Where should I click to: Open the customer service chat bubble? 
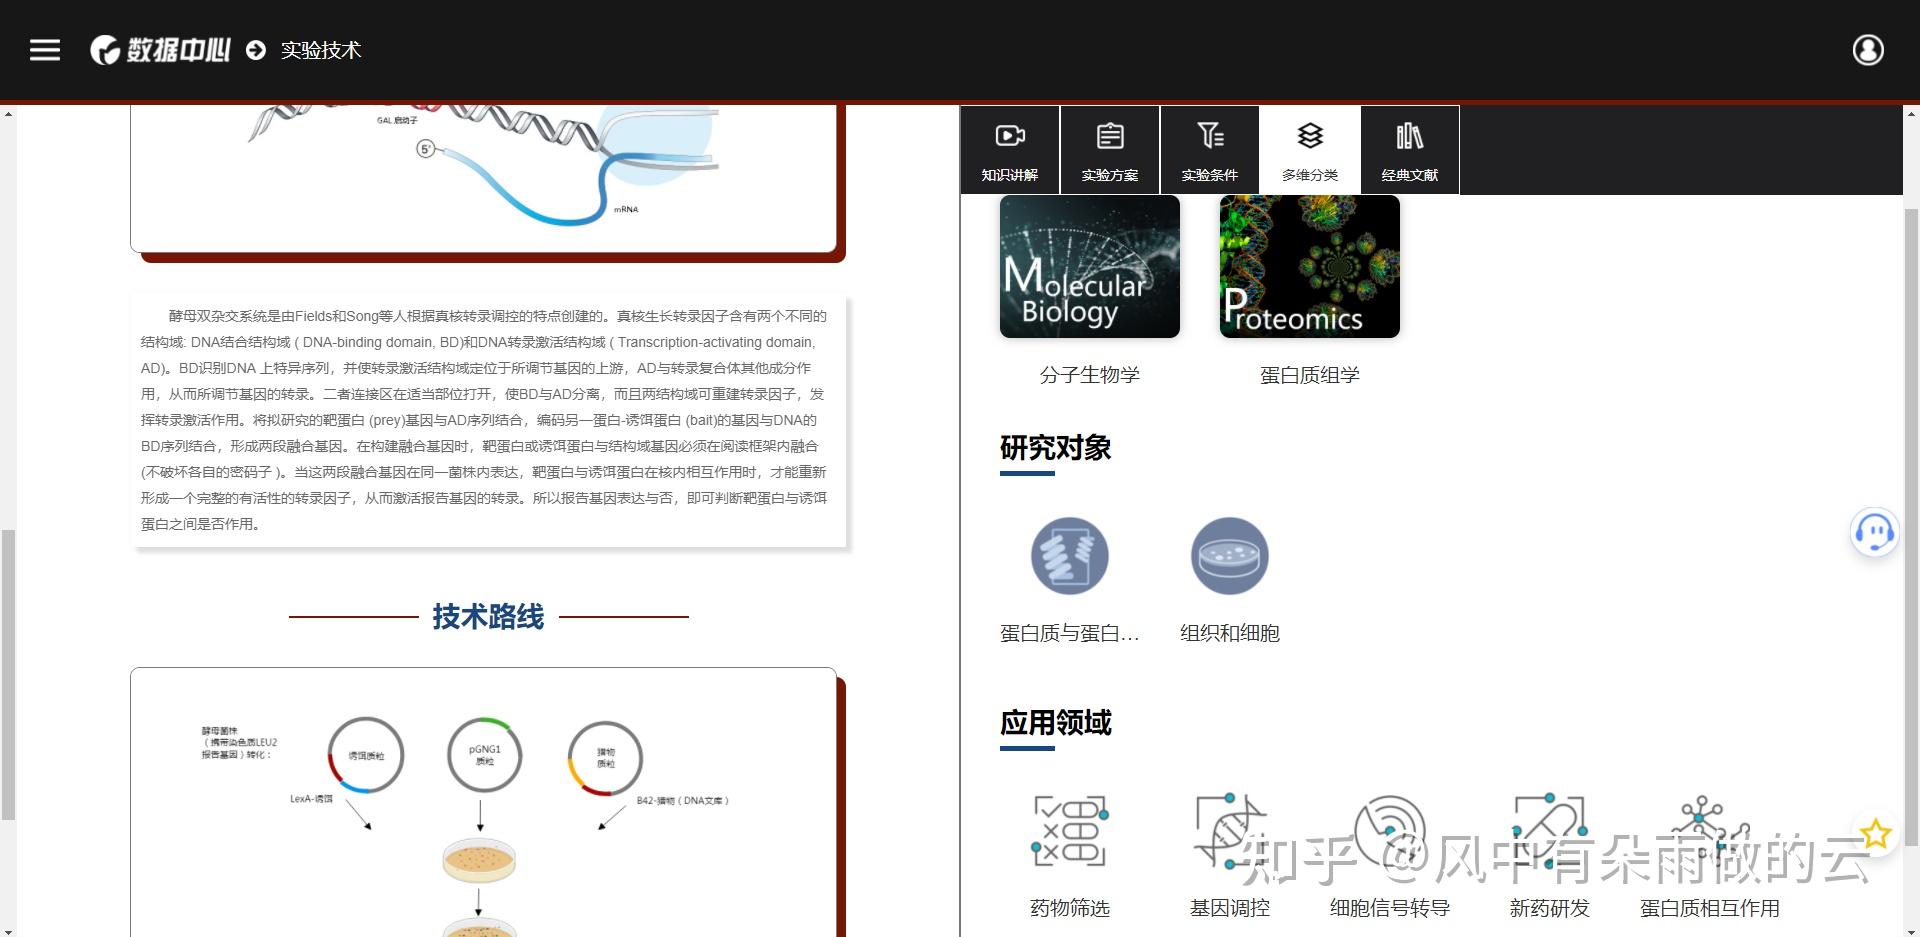point(1875,532)
